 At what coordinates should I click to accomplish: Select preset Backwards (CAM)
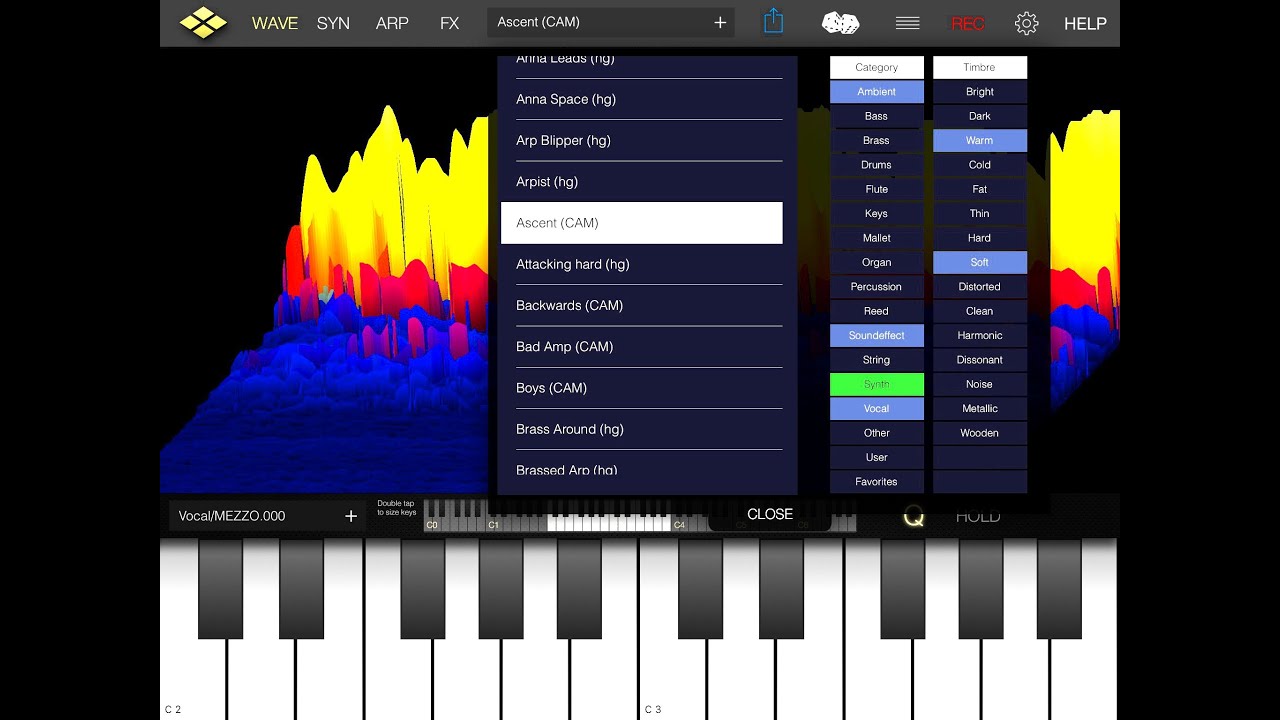click(x=641, y=305)
